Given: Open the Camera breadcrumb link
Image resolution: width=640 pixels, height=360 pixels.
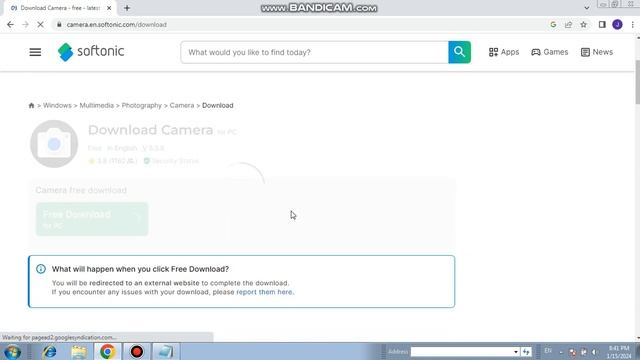Looking at the screenshot, I should coord(182,105).
